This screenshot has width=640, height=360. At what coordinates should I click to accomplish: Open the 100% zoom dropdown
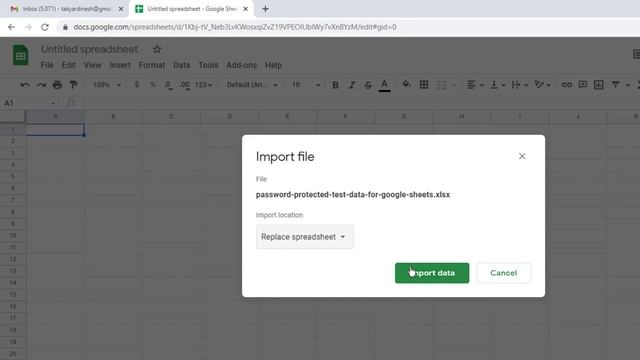pyautogui.click(x=107, y=85)
